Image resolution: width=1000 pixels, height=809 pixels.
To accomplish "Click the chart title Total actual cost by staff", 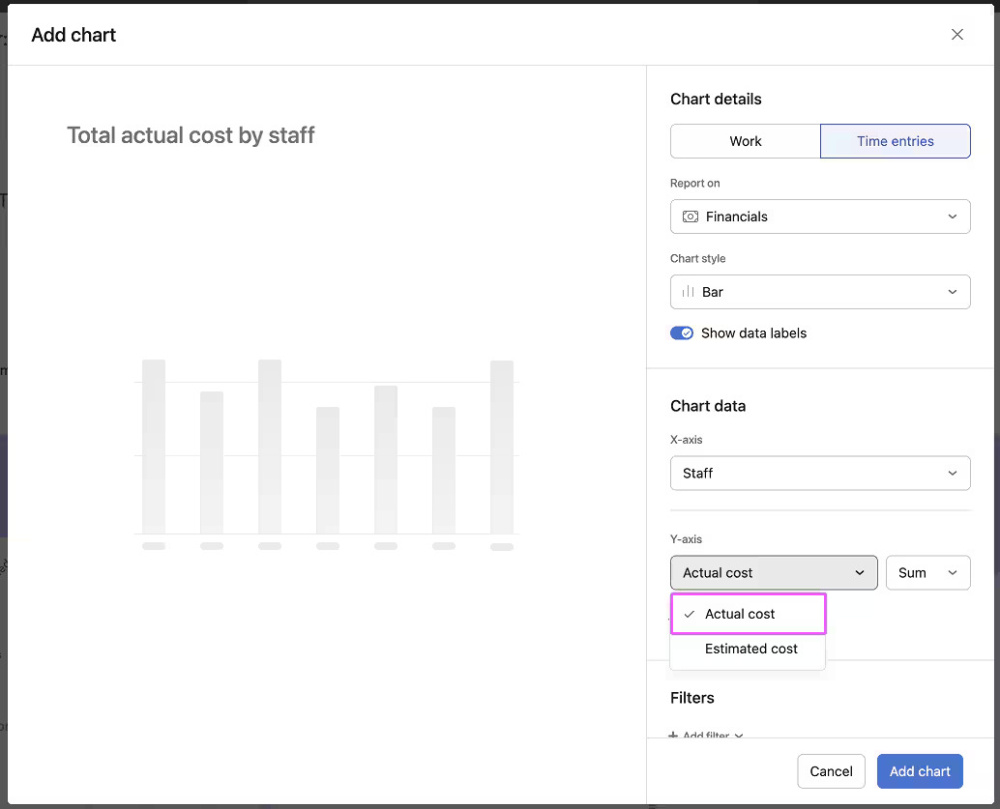I will (191, 135).
